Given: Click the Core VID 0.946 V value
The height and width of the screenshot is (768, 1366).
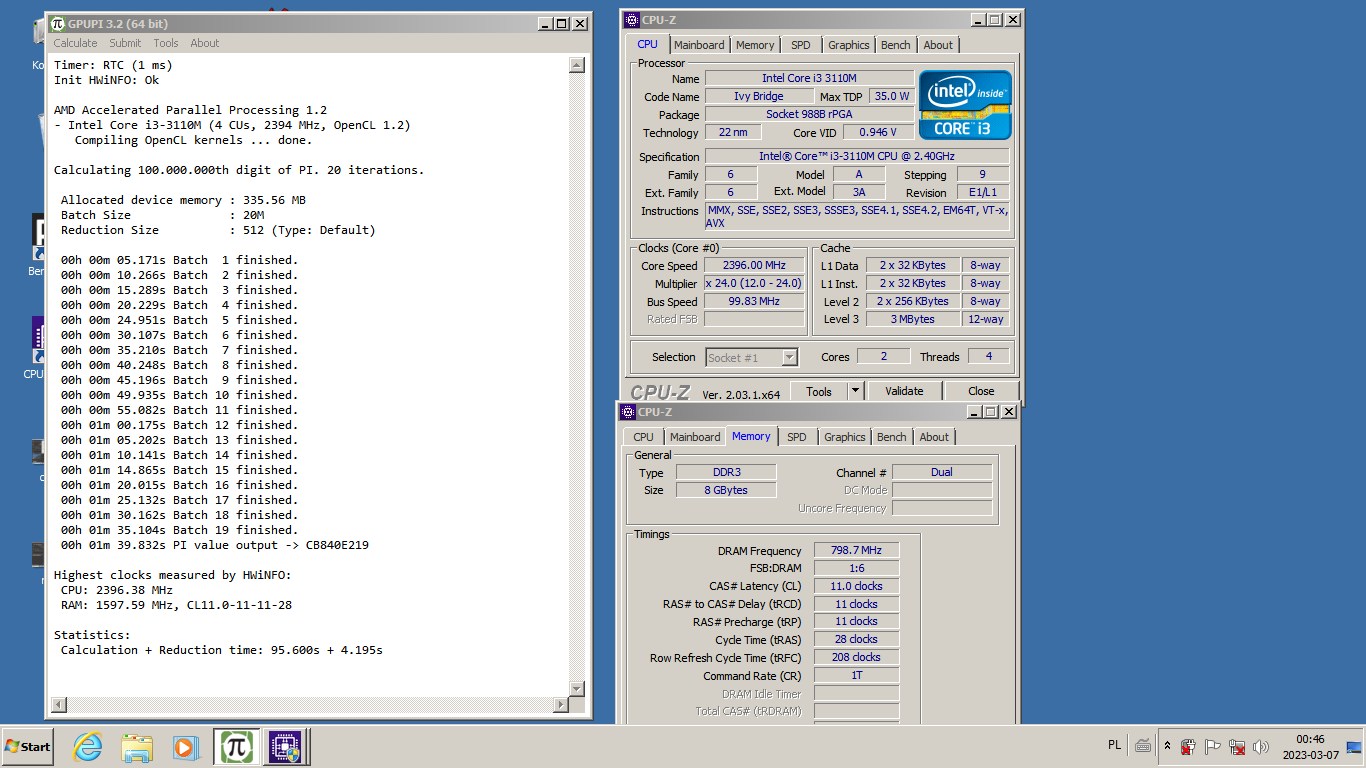Looking at the screenshot, I should pos(878,132).
